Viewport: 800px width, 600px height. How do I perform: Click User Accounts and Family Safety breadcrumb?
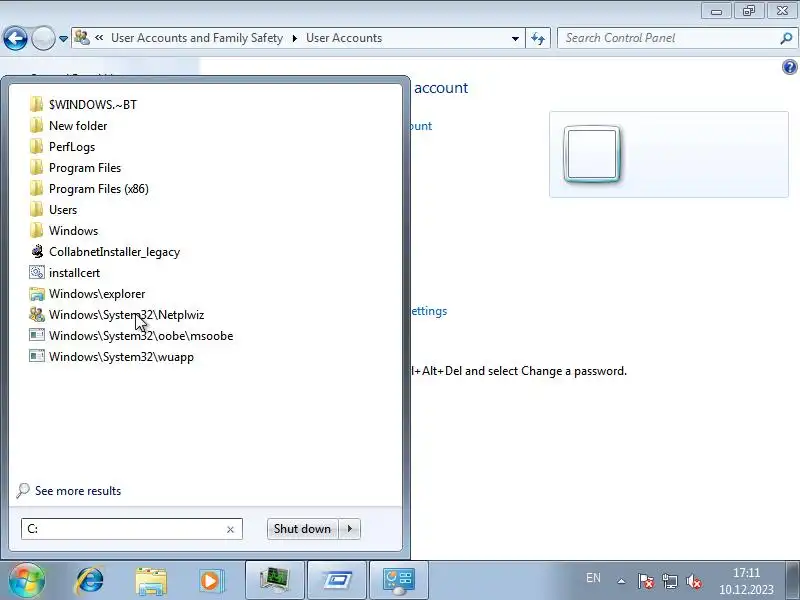[197, 38]
